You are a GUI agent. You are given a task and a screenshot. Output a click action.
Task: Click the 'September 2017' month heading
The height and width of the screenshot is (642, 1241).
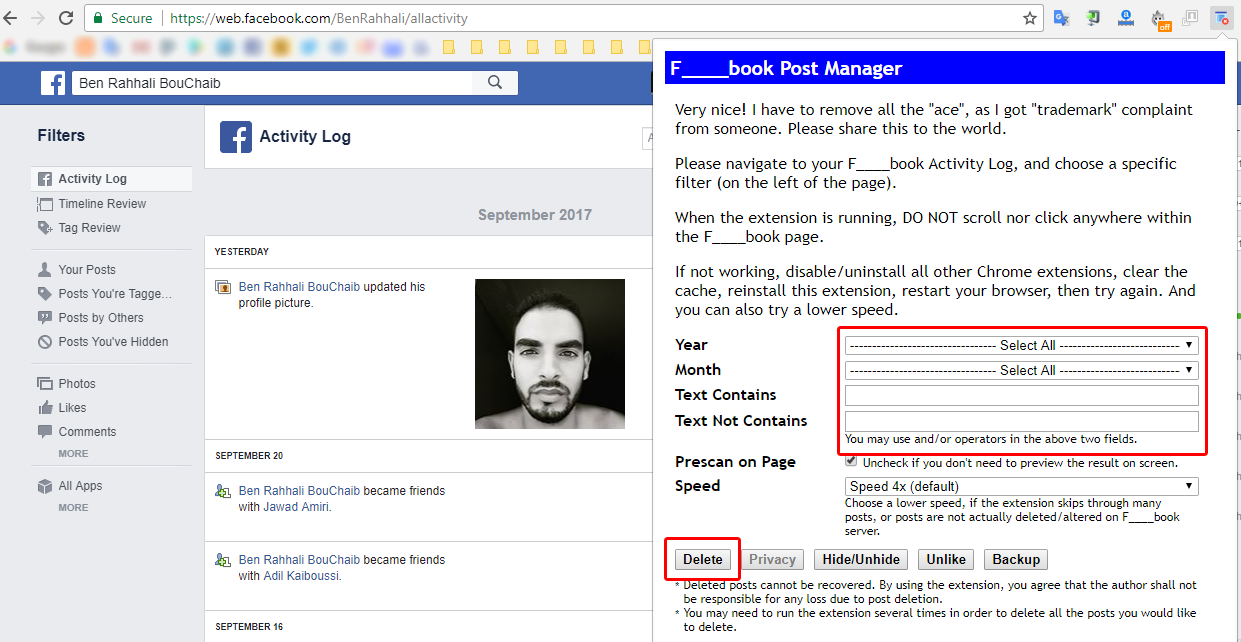point(535,215)
